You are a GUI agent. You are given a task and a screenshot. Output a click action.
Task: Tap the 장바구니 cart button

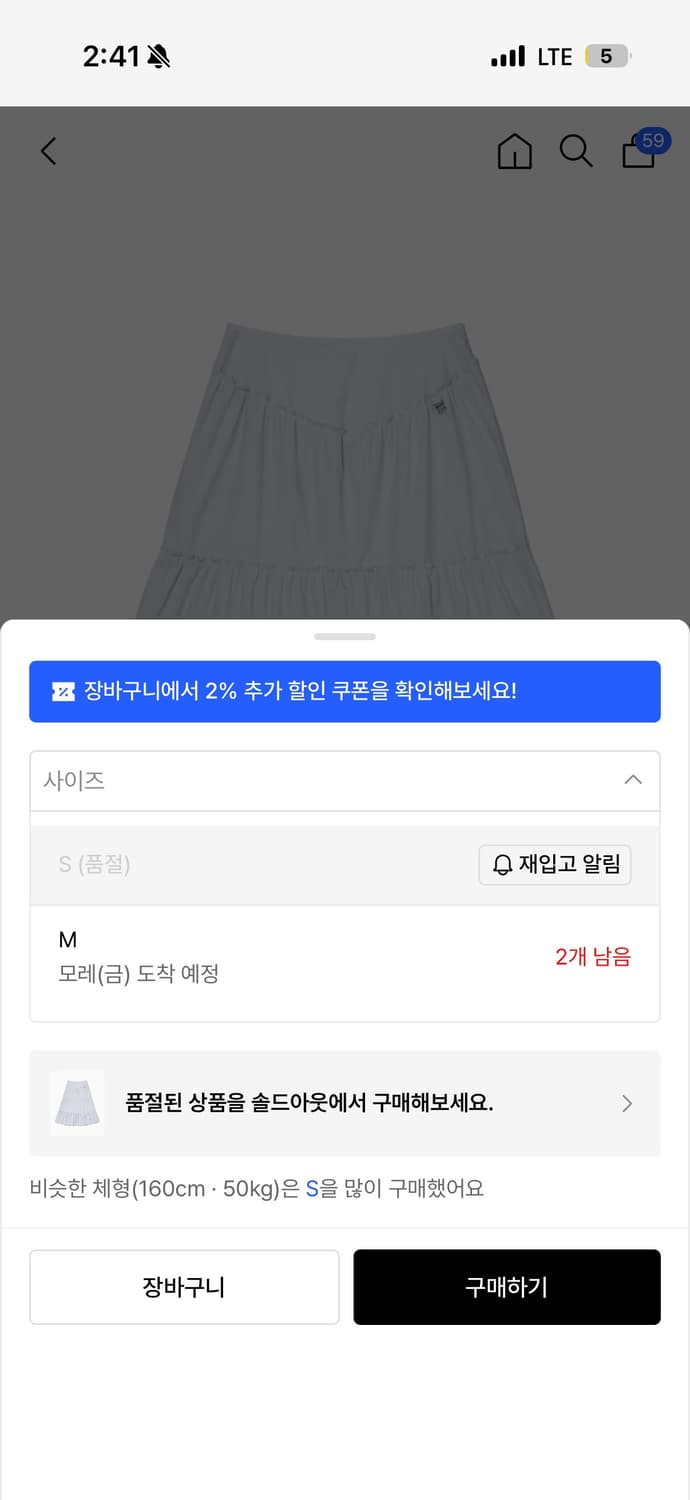(x=184, y=1287)
